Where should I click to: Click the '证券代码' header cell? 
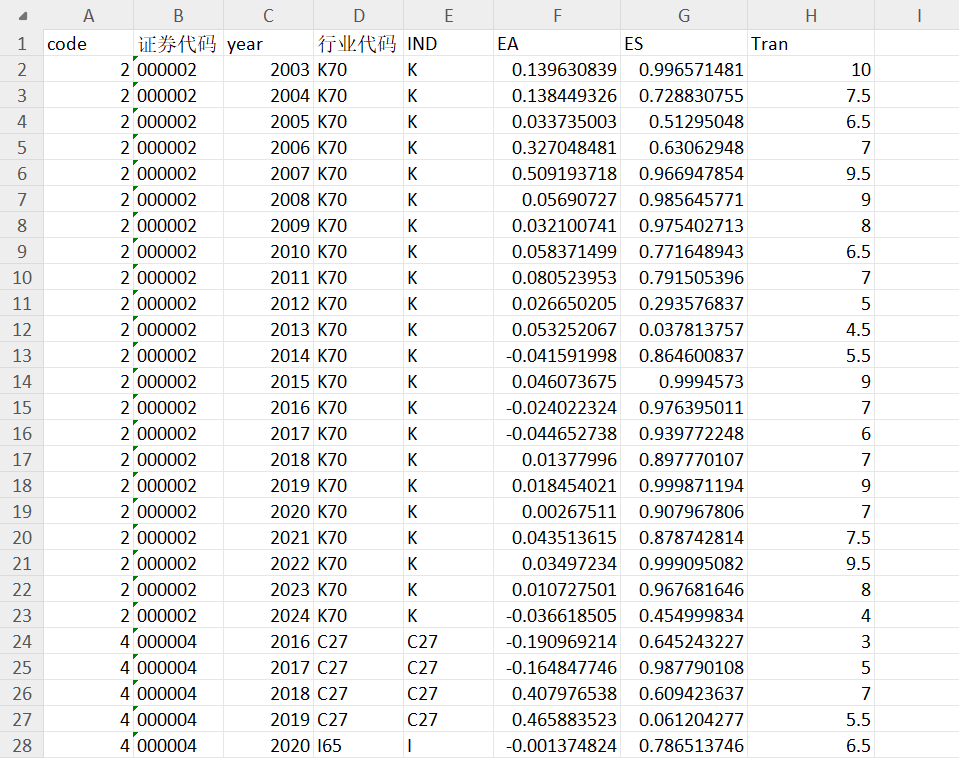coord(179,43)
